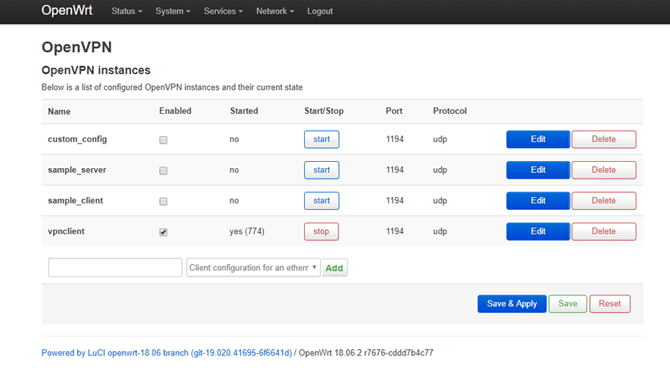Viewport: 670px width, 380px height.
Task: Edit the sample_client instance
Action: coord(538,201)
